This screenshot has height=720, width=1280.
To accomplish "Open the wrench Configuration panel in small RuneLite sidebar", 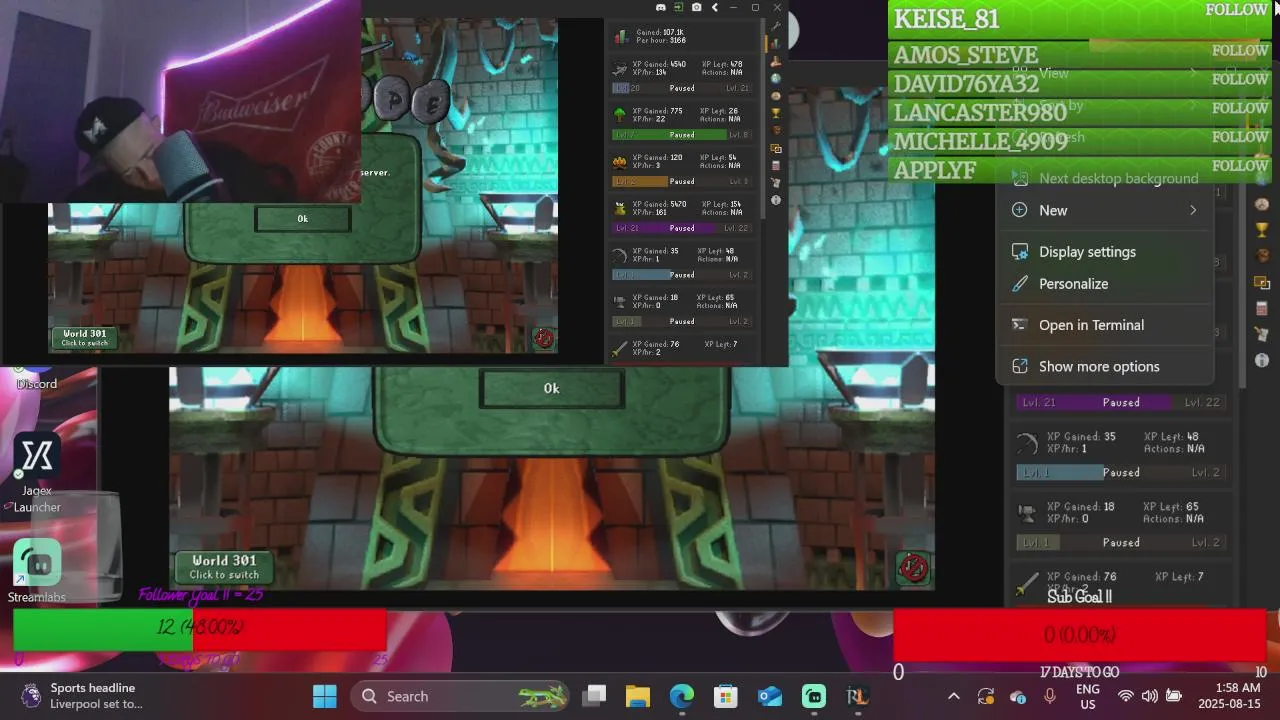I will [776, 26].
